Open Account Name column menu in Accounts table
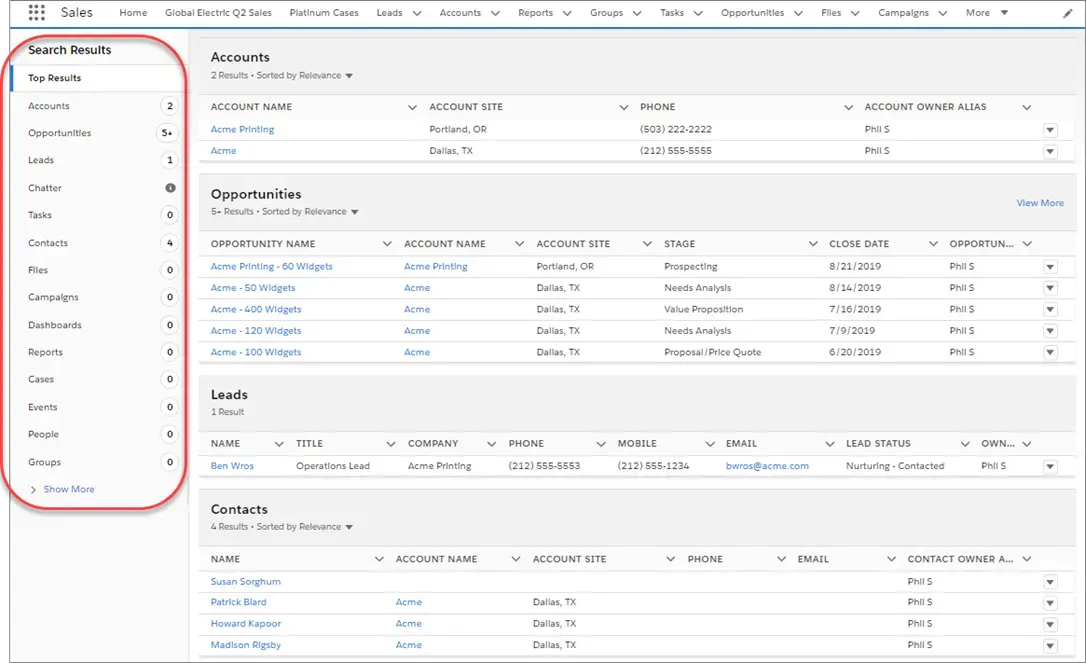1086x663 pixels. [412, 107]
